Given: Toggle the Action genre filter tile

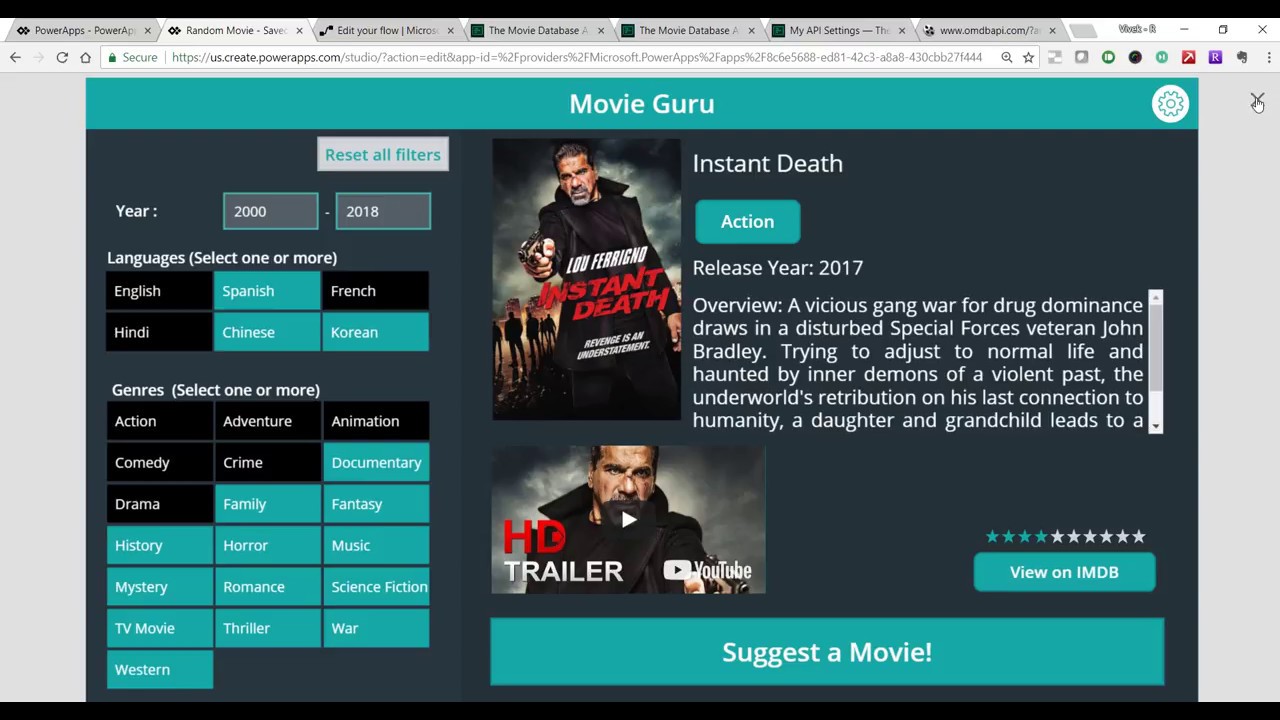Looking at the screenshot, I should click(x=159, y=421).
